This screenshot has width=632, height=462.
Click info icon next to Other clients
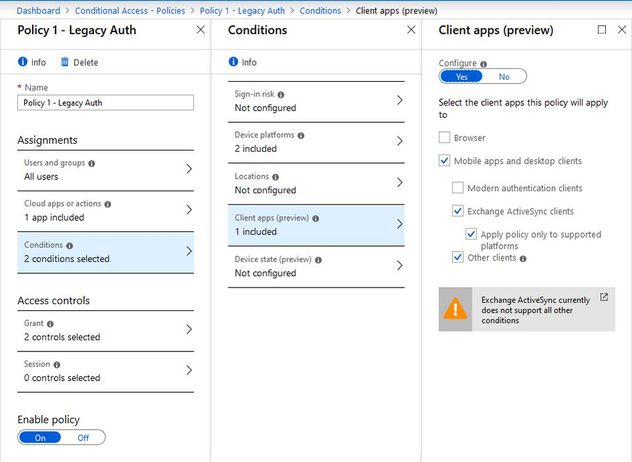[x=523, y=258]
